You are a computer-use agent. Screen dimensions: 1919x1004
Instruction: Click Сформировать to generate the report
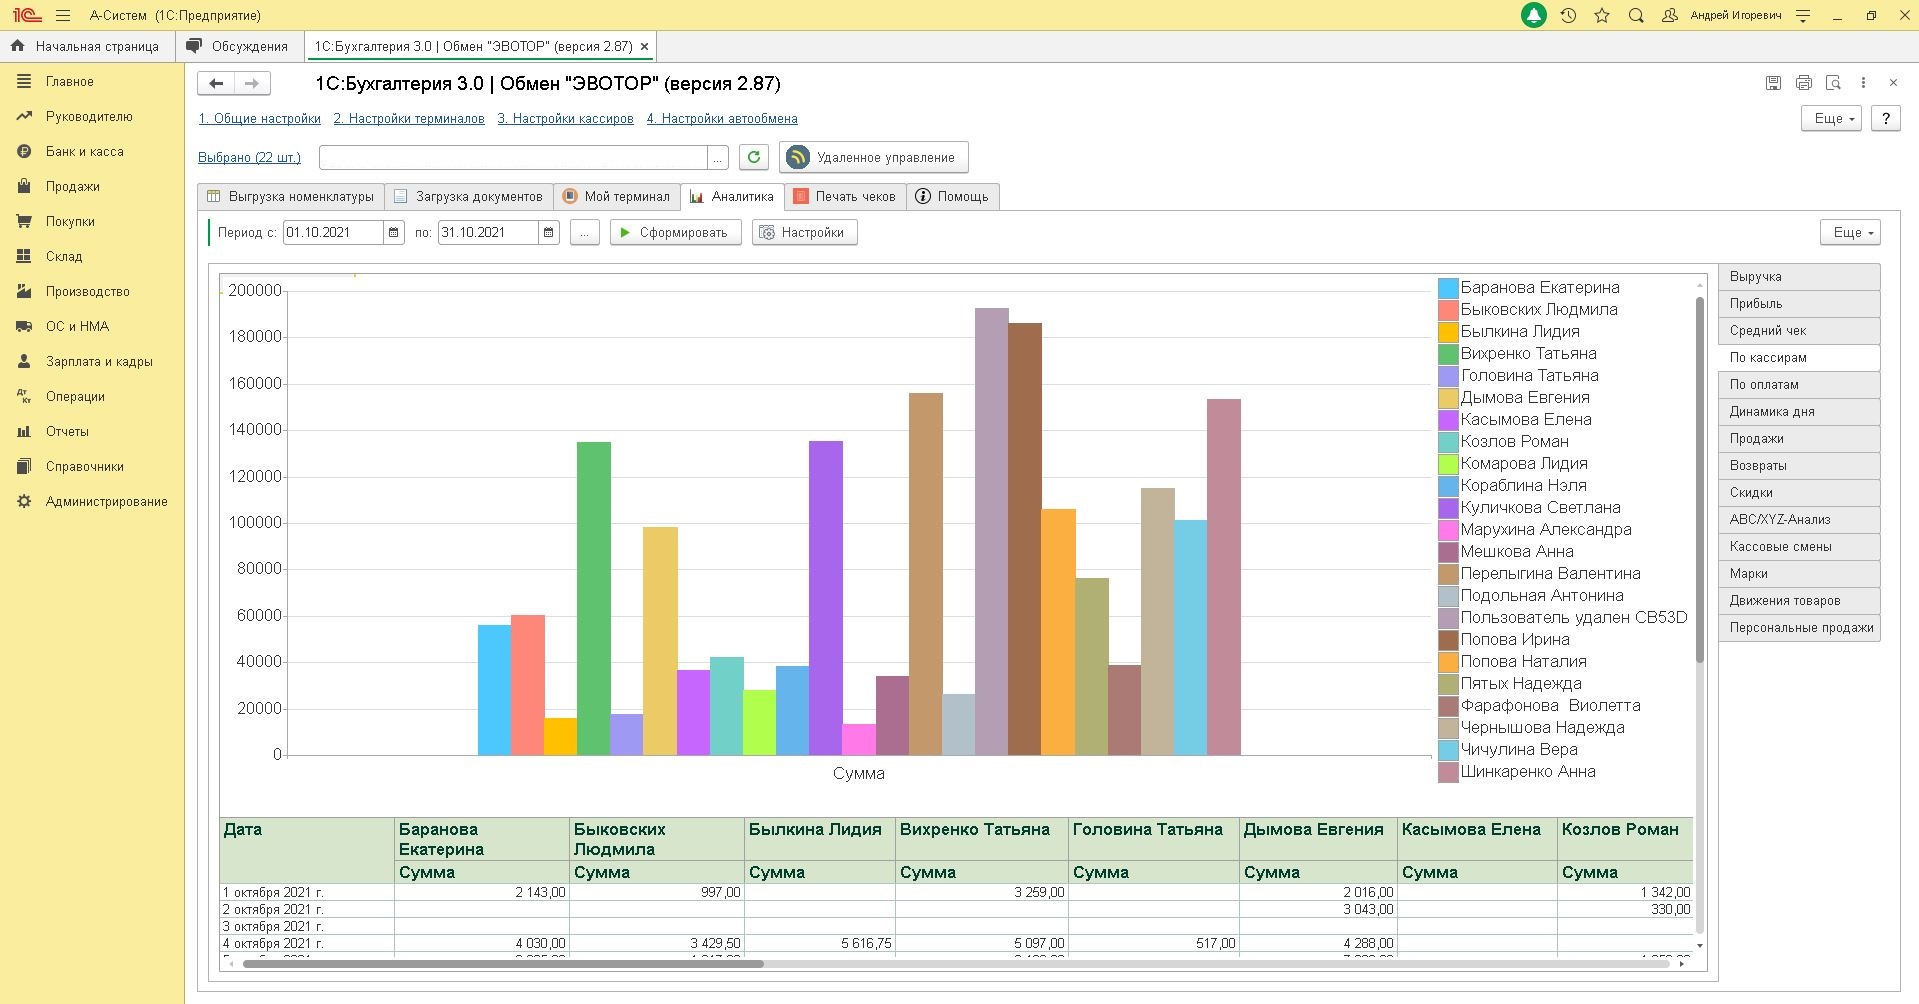[x=675, y=232]
